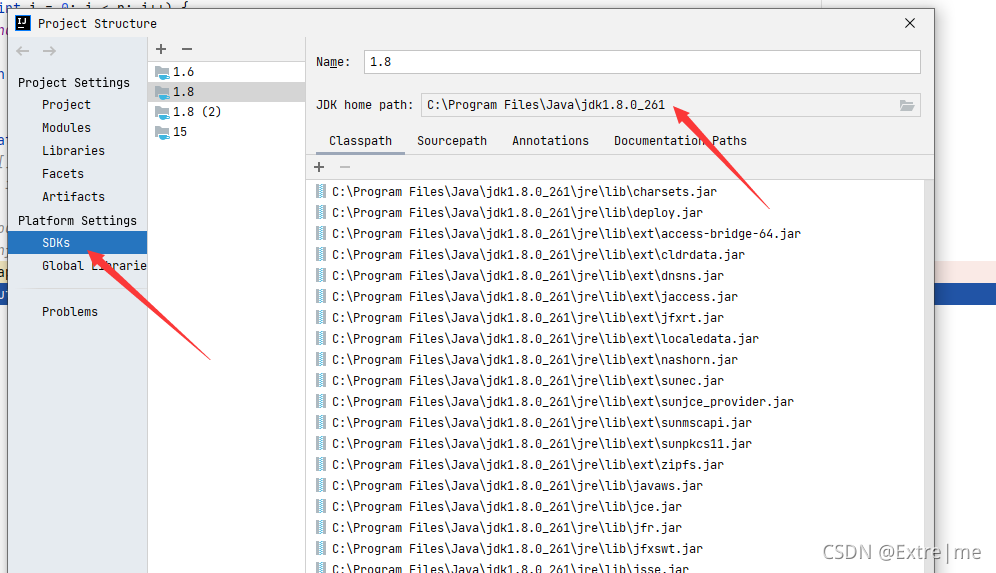The height and width of the screenshot is (573, 996).
Task: Browse for the JDK home path folder
Action: [x=906, y=105]
